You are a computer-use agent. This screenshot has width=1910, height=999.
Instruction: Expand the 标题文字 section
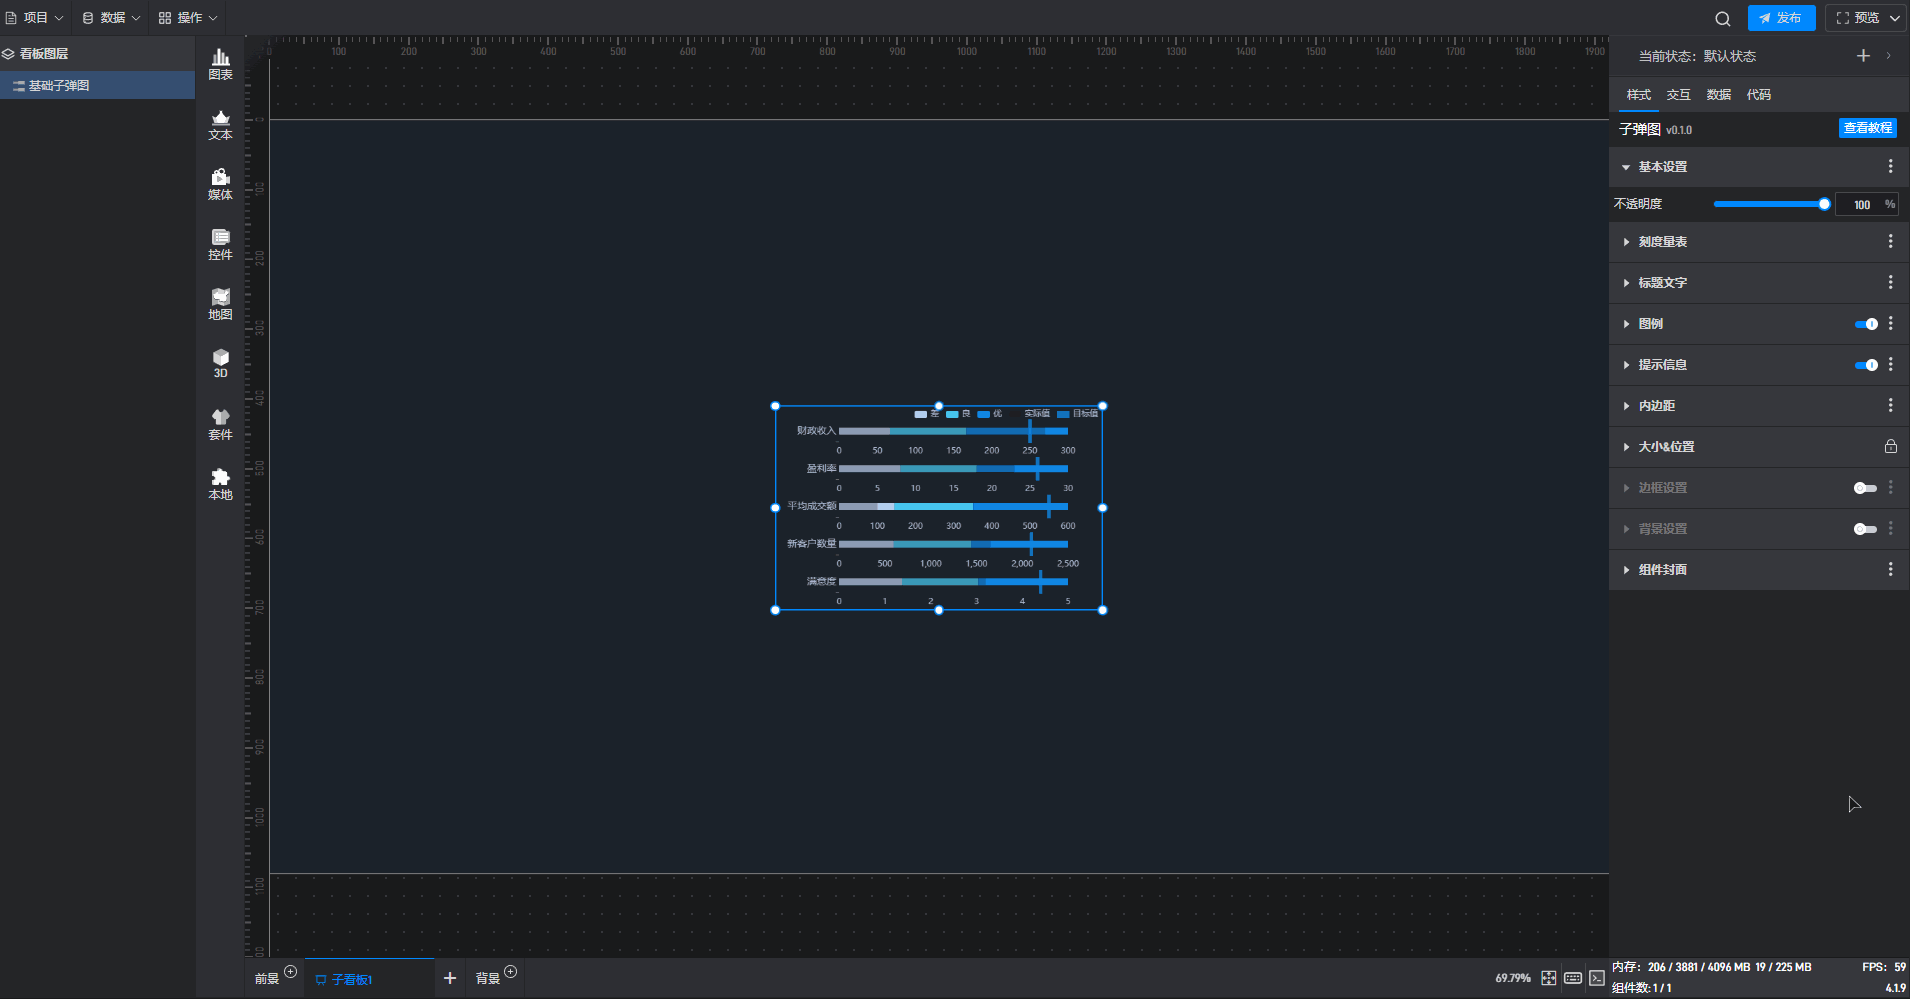coord(1662,283)
